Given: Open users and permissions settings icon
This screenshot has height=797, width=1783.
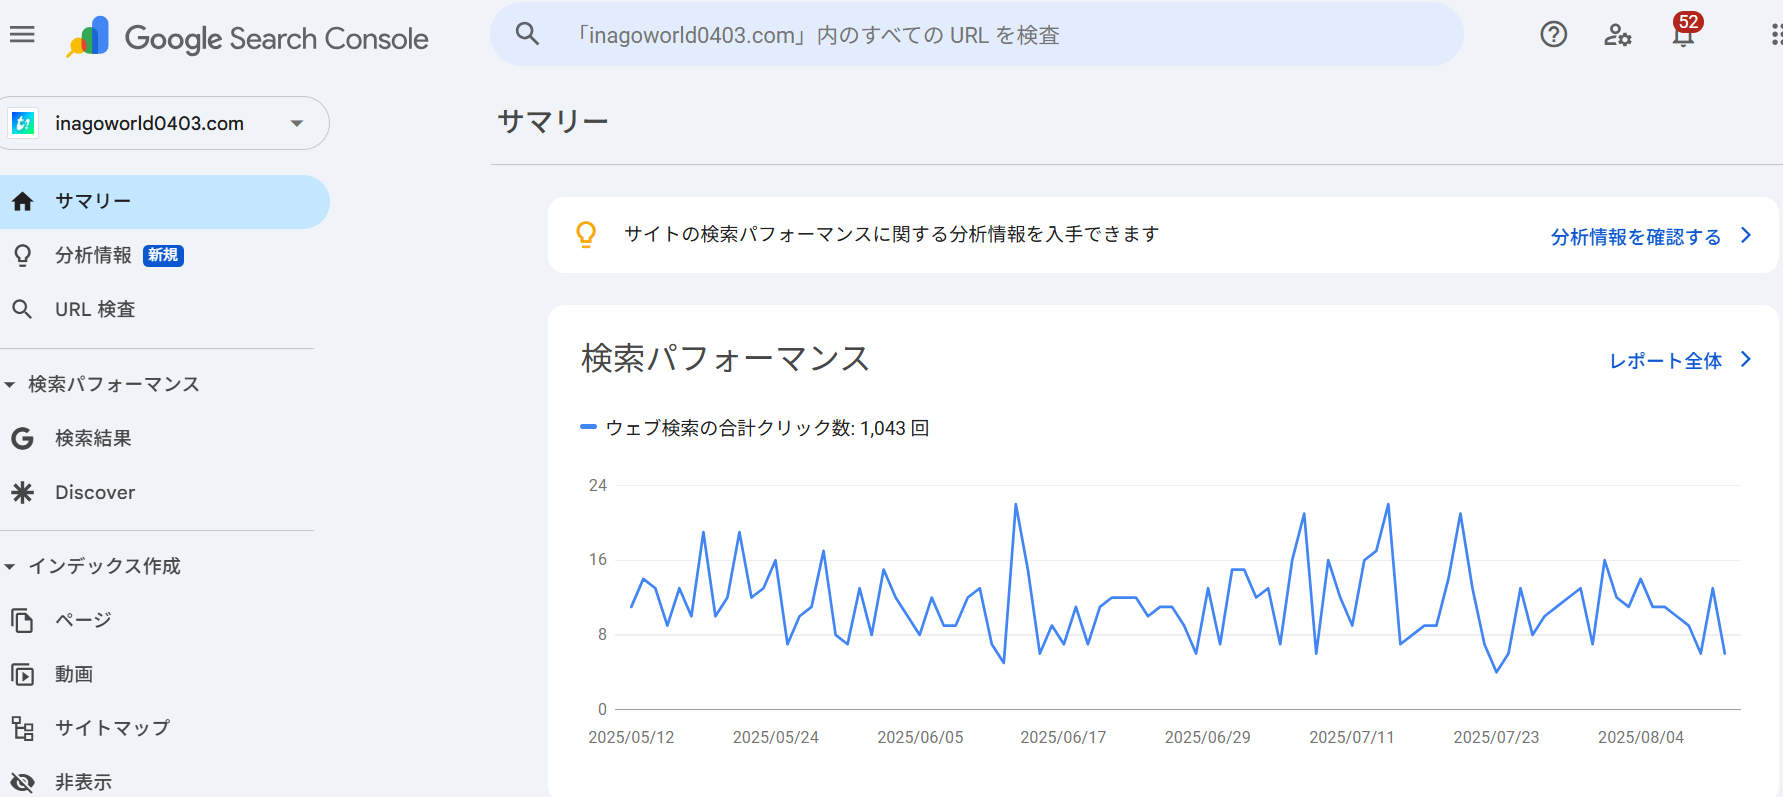Looking at the screenshot, I should click(1618, 35).
